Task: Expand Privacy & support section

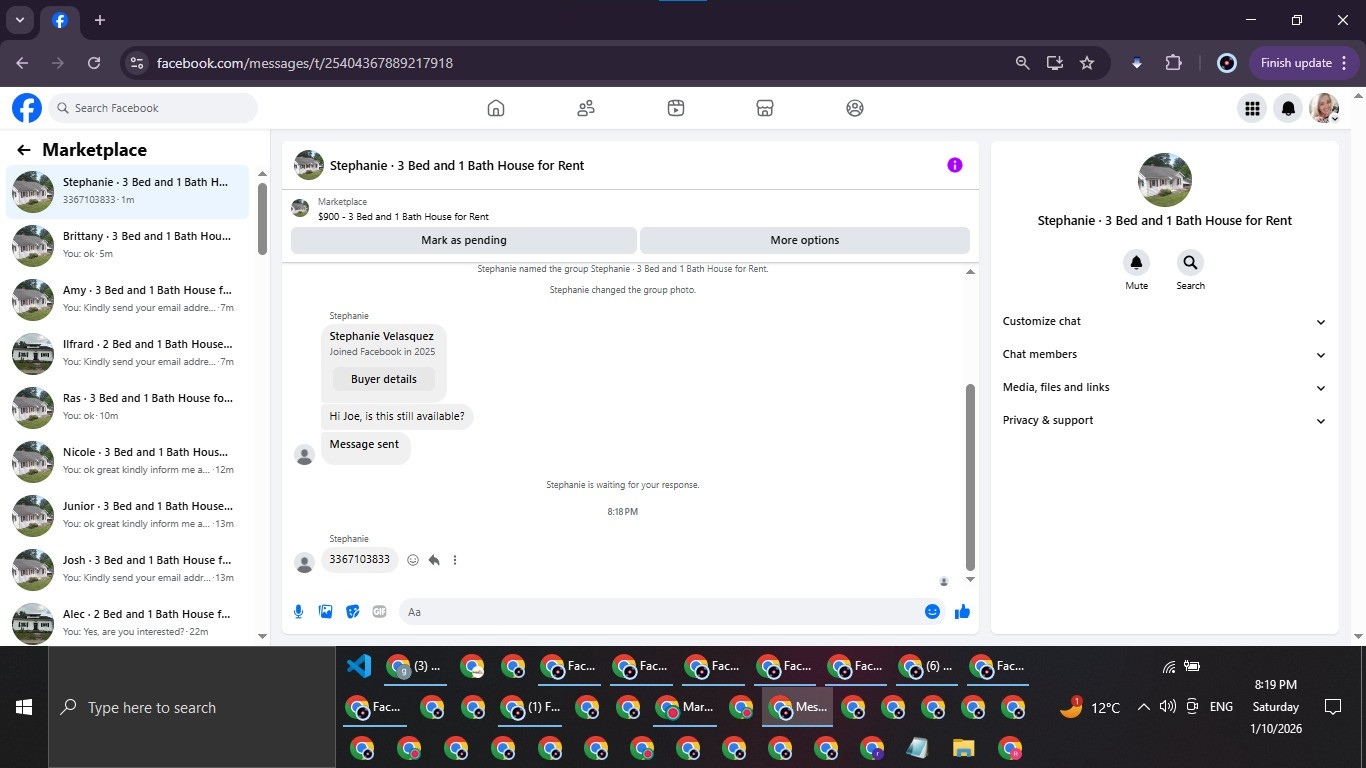Action: (1165, 420)
